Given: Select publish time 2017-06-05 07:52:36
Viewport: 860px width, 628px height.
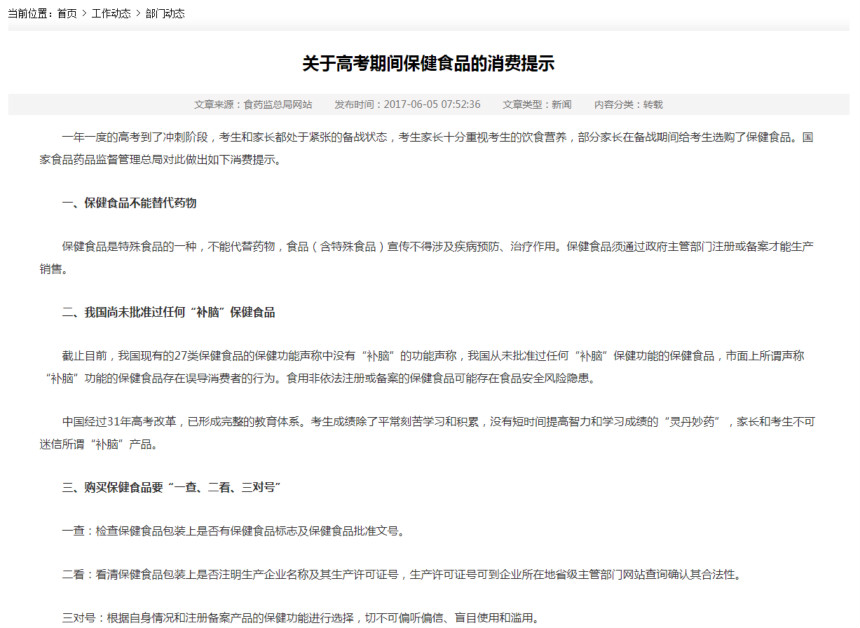Looking at the screenshot, I should click(432, 105).
